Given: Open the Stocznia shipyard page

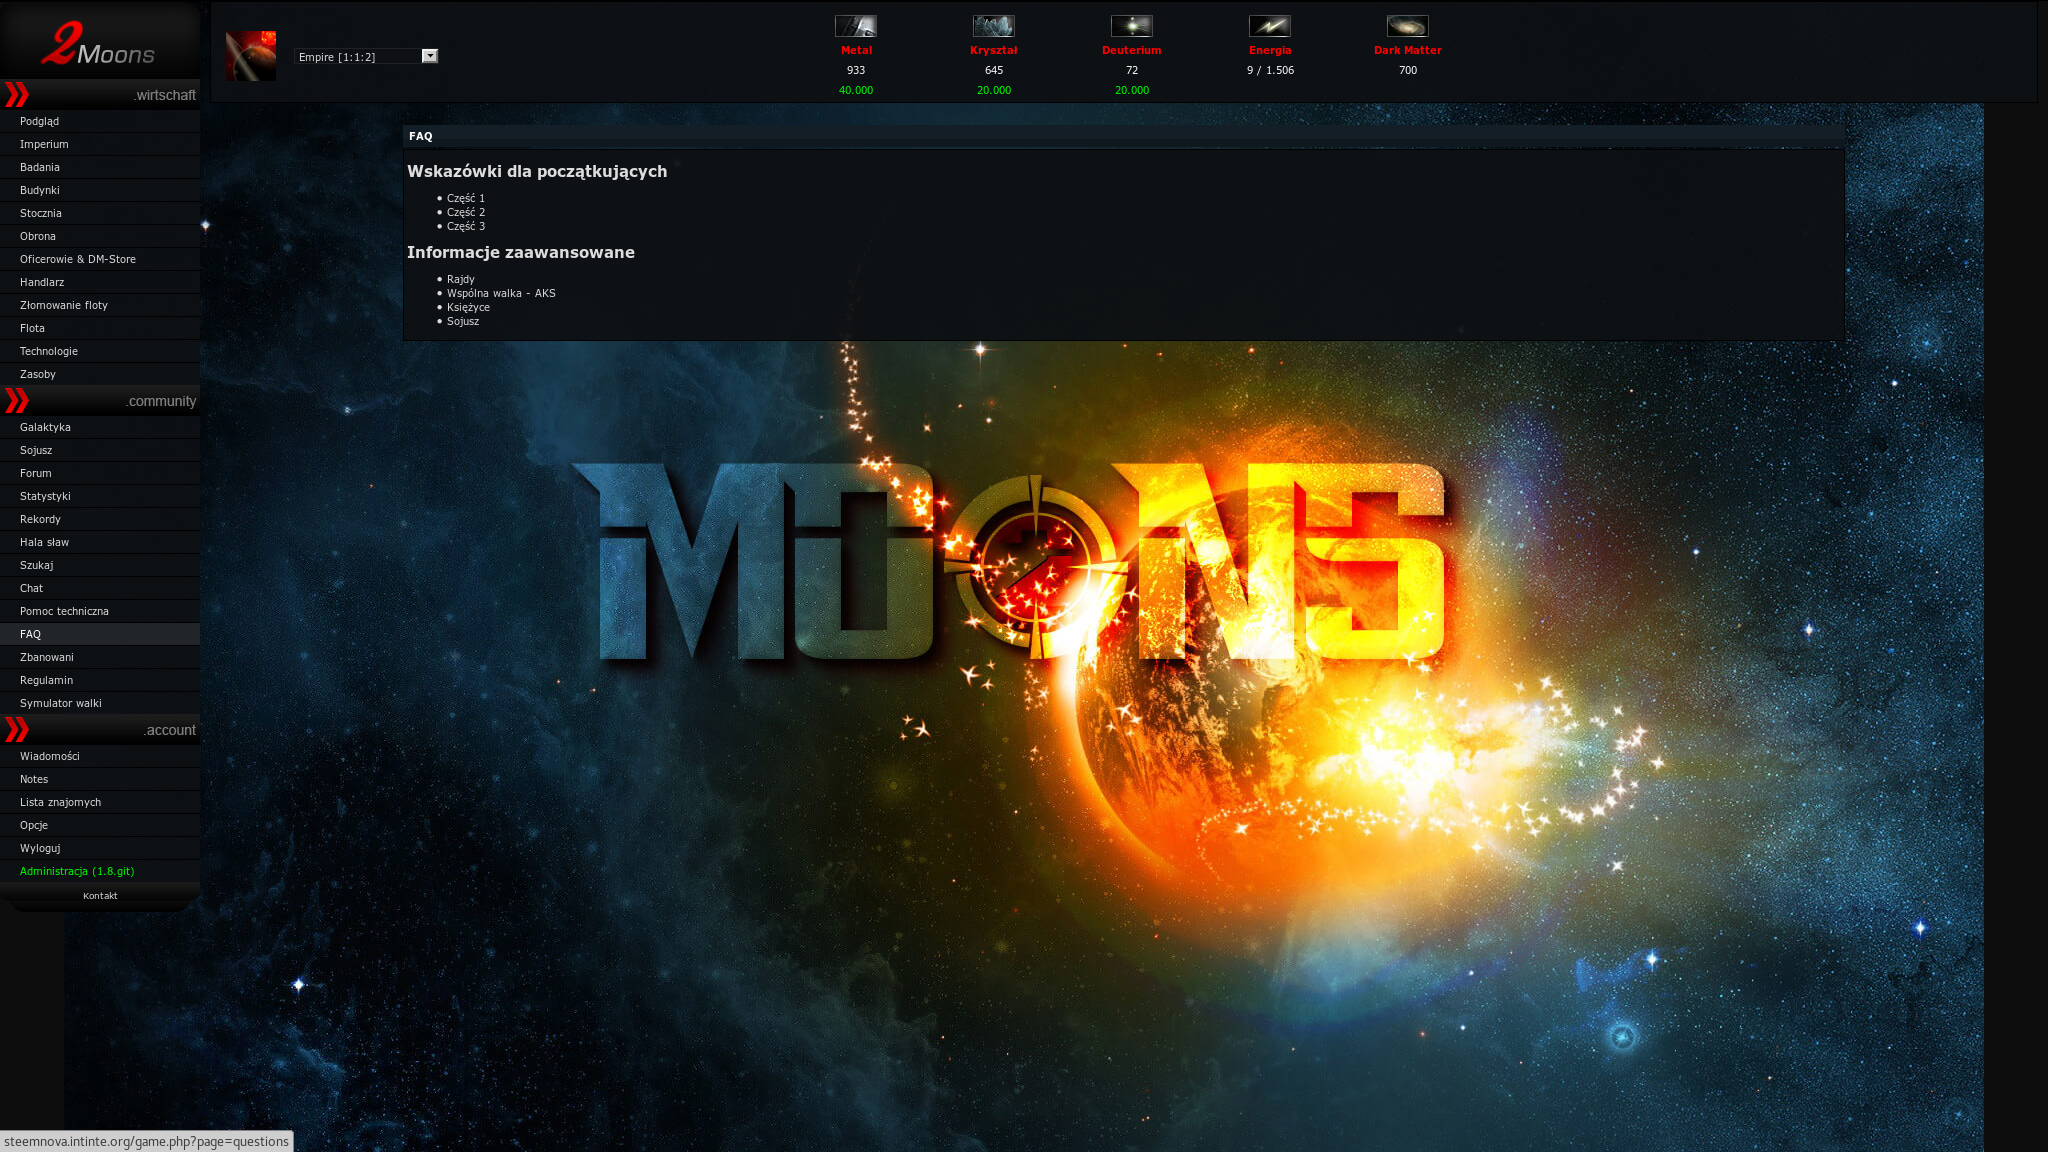Looking at the screenshot, I should tap(100, 213).
